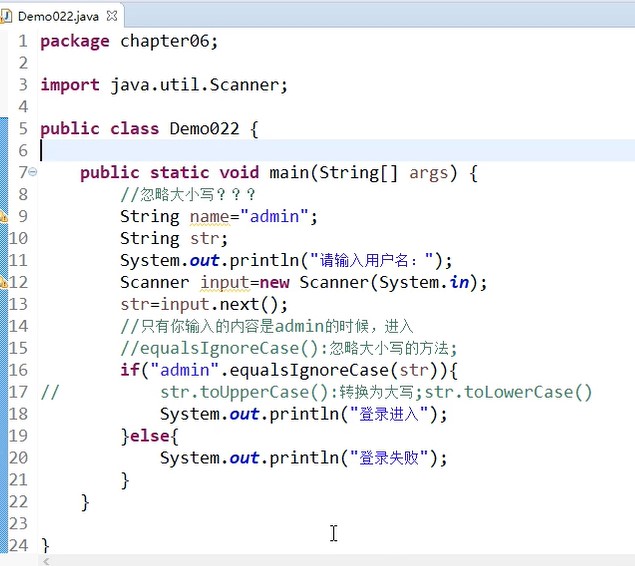Collapse the main method fold marker on line 7
This screenshot has height=566, width=635.
coord(33,172)
